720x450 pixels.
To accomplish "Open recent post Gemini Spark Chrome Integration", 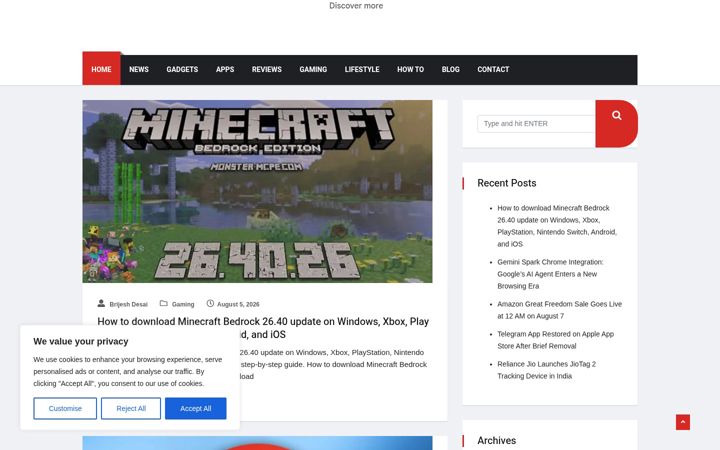I will pos(550,274).
